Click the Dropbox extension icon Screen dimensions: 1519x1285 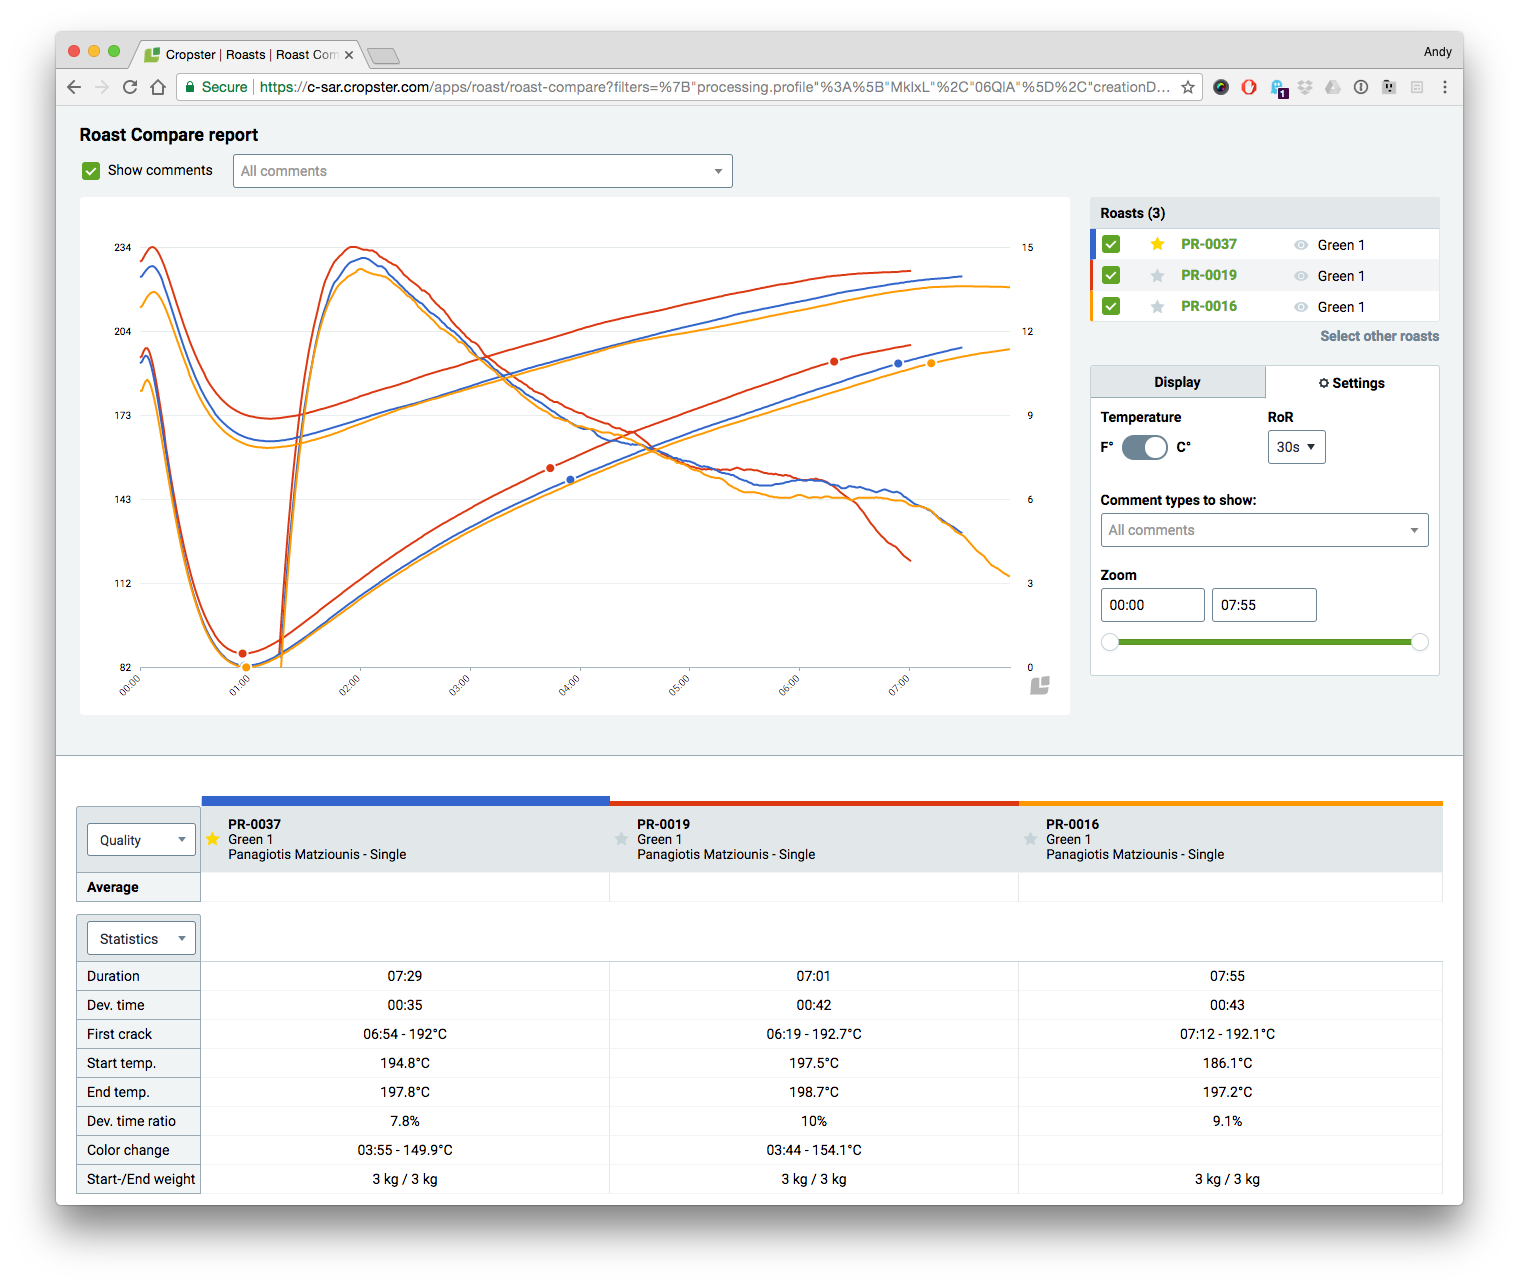coord(1305,87)
